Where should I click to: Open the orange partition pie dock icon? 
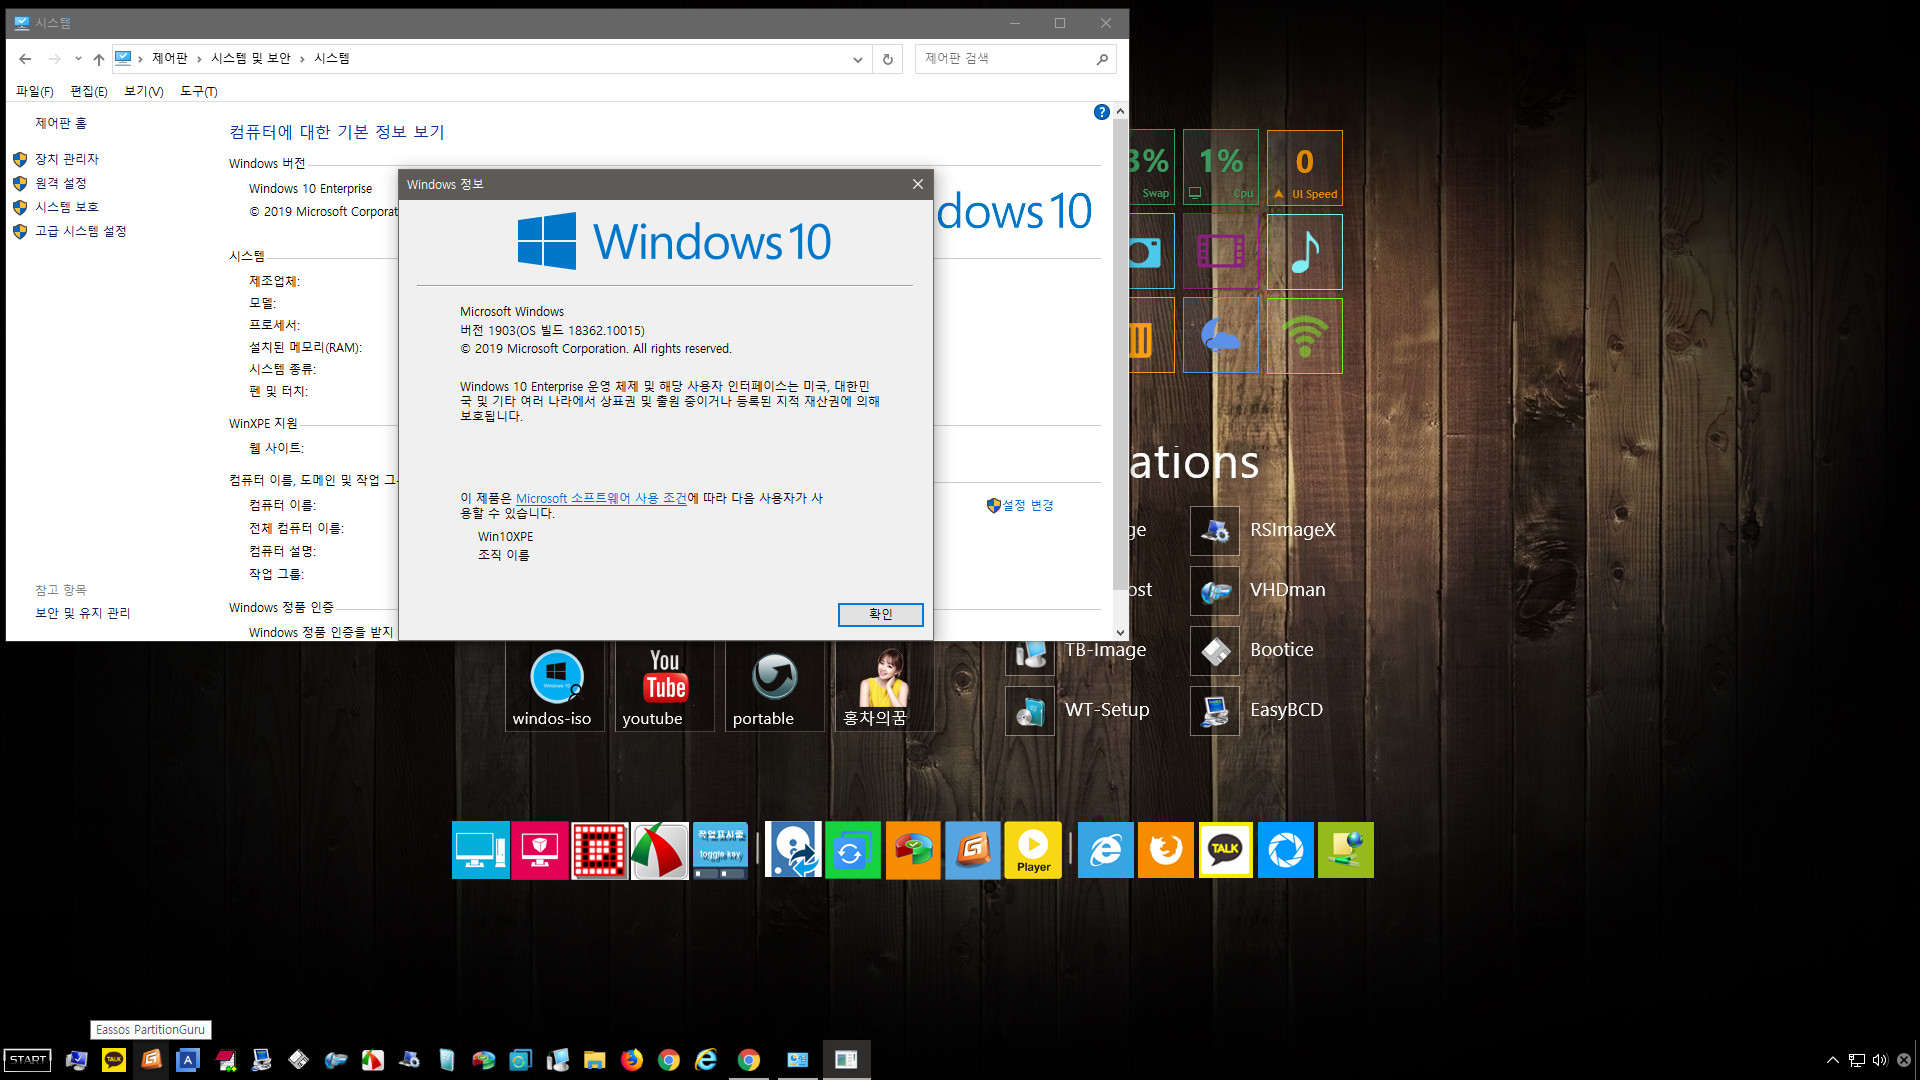point(913,850)
